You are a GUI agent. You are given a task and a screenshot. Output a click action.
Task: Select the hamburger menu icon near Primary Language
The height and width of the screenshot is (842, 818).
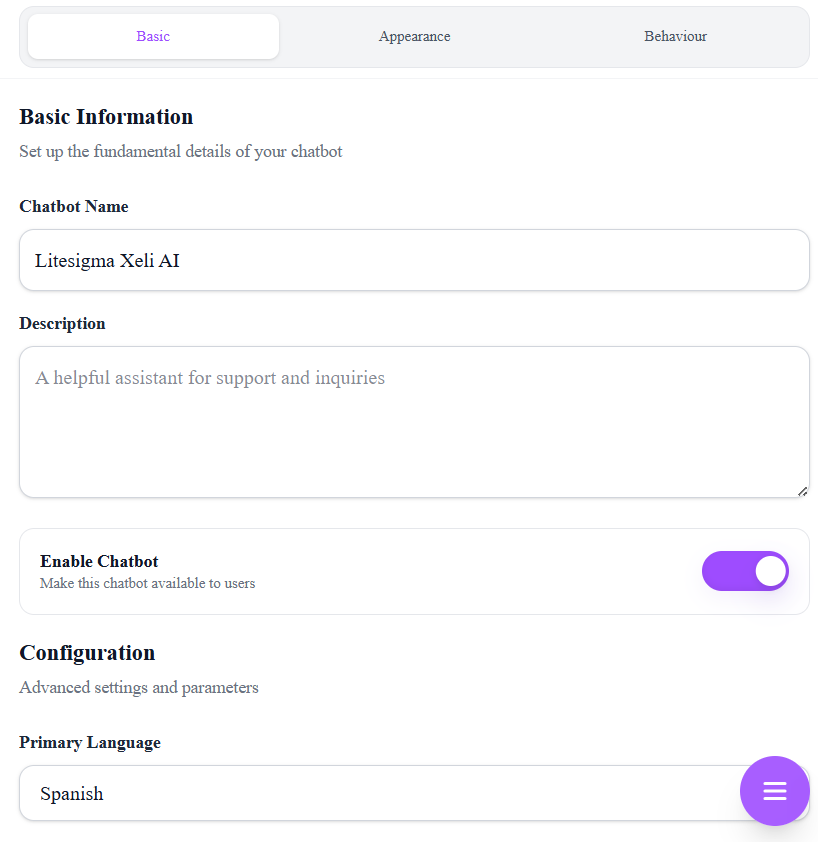(775, 791)
